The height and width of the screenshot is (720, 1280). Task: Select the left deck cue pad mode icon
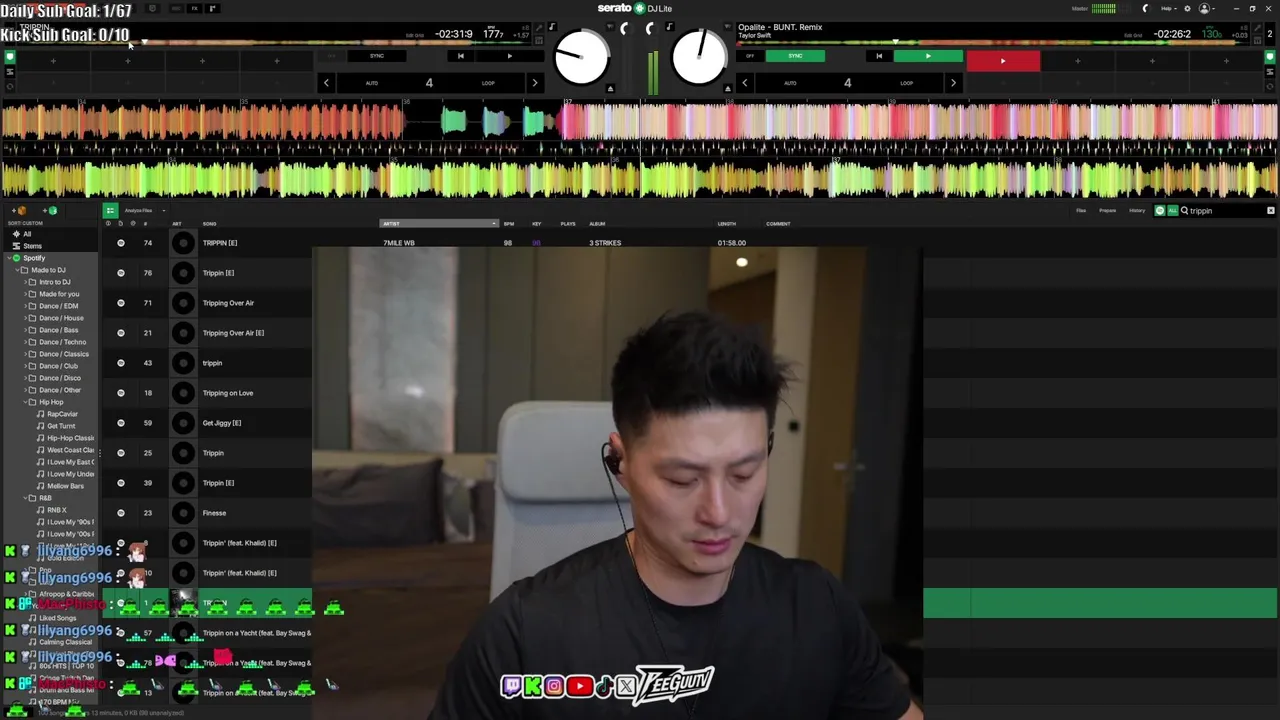pyautogui.click(x=10, y=57)
